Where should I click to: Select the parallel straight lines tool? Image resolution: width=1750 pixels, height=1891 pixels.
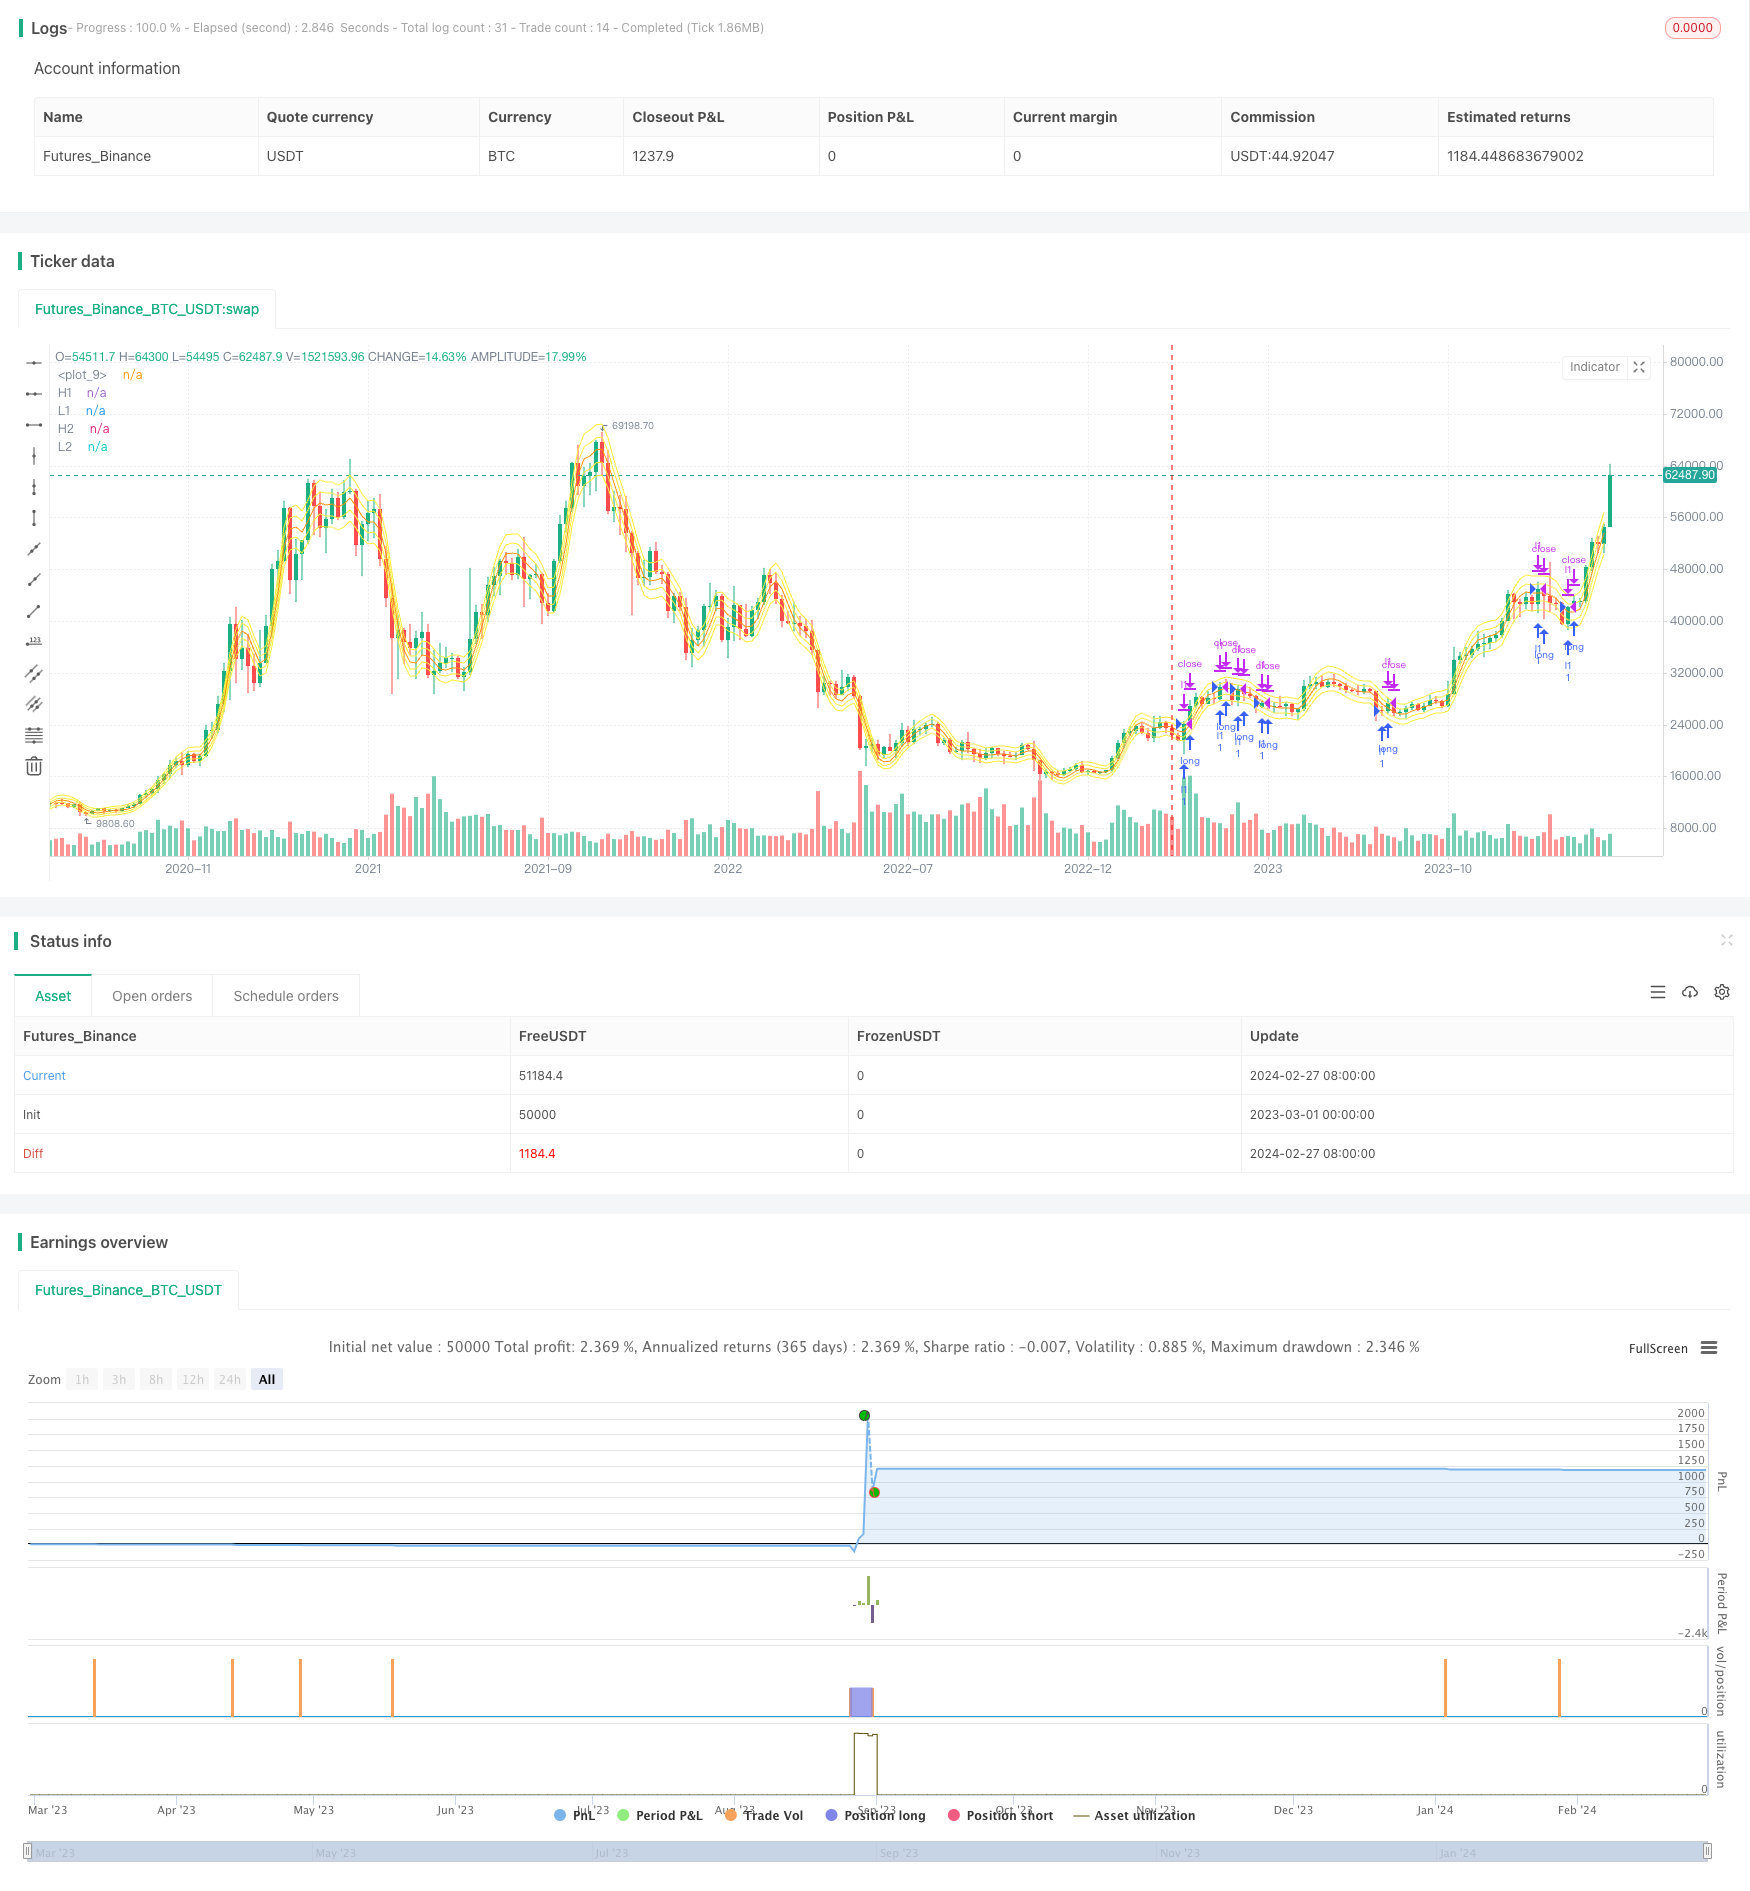click(34, 704)
